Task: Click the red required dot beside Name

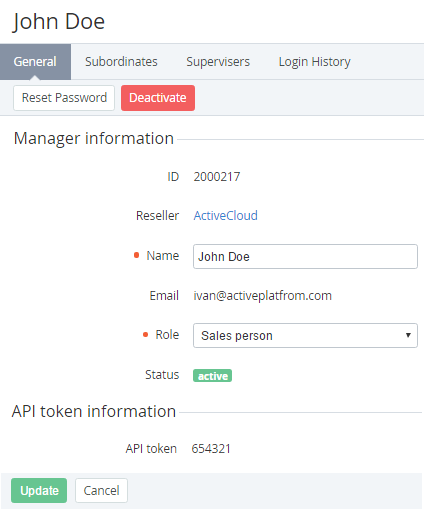Action: 136,255
